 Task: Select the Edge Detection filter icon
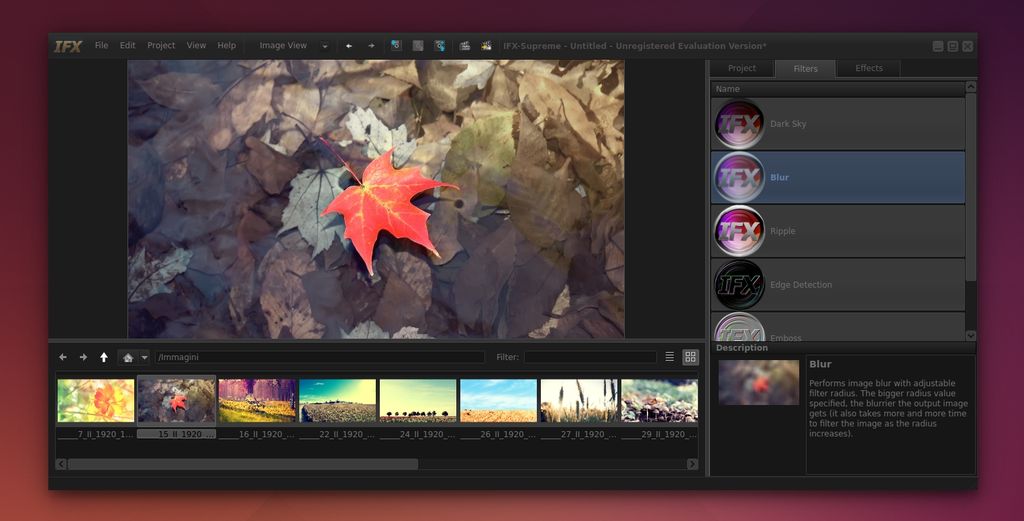[740, 285]
